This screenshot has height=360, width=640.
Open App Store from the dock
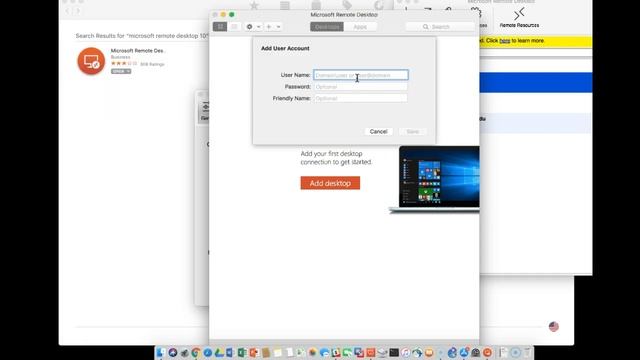464,352
